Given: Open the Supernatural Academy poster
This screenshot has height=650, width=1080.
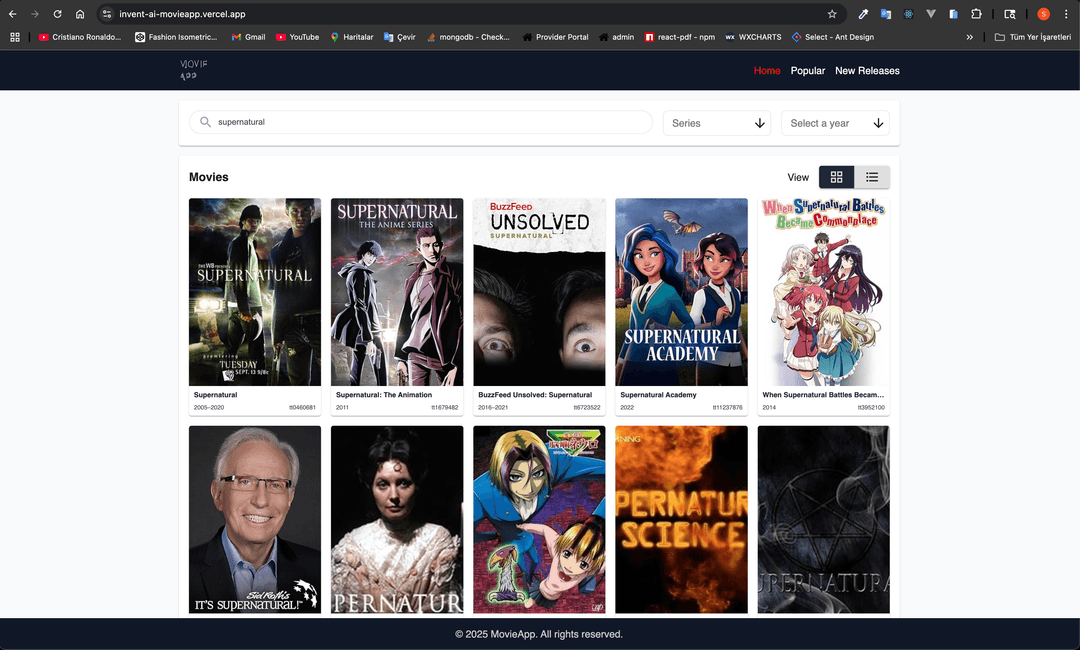Looking at the screenshot, I should tap(681, 292).
